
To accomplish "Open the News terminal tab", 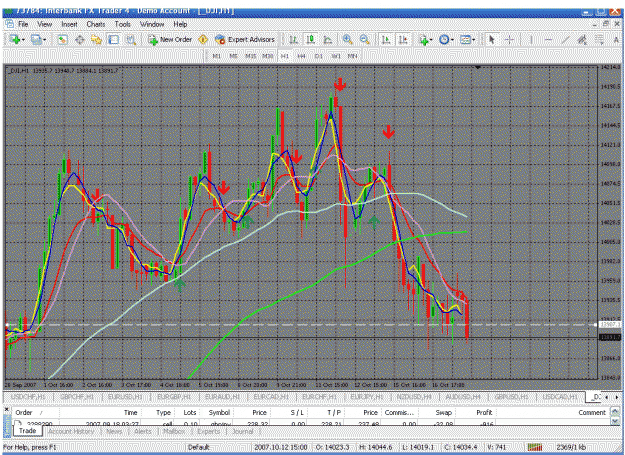I will [x=114, y=431].
